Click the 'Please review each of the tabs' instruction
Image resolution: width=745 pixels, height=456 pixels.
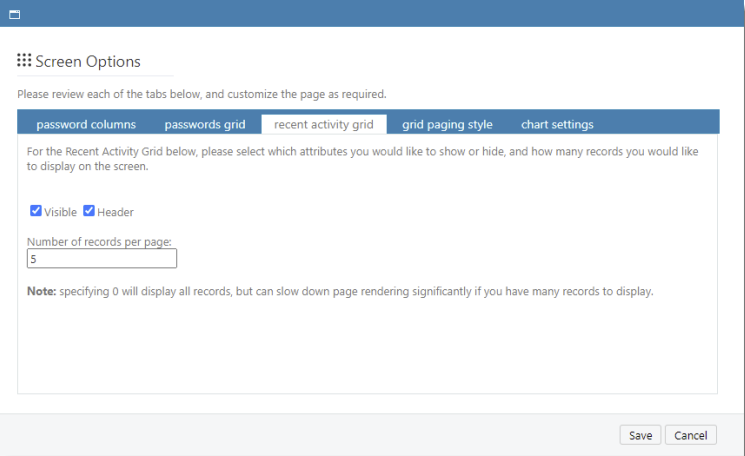point(201,94)
